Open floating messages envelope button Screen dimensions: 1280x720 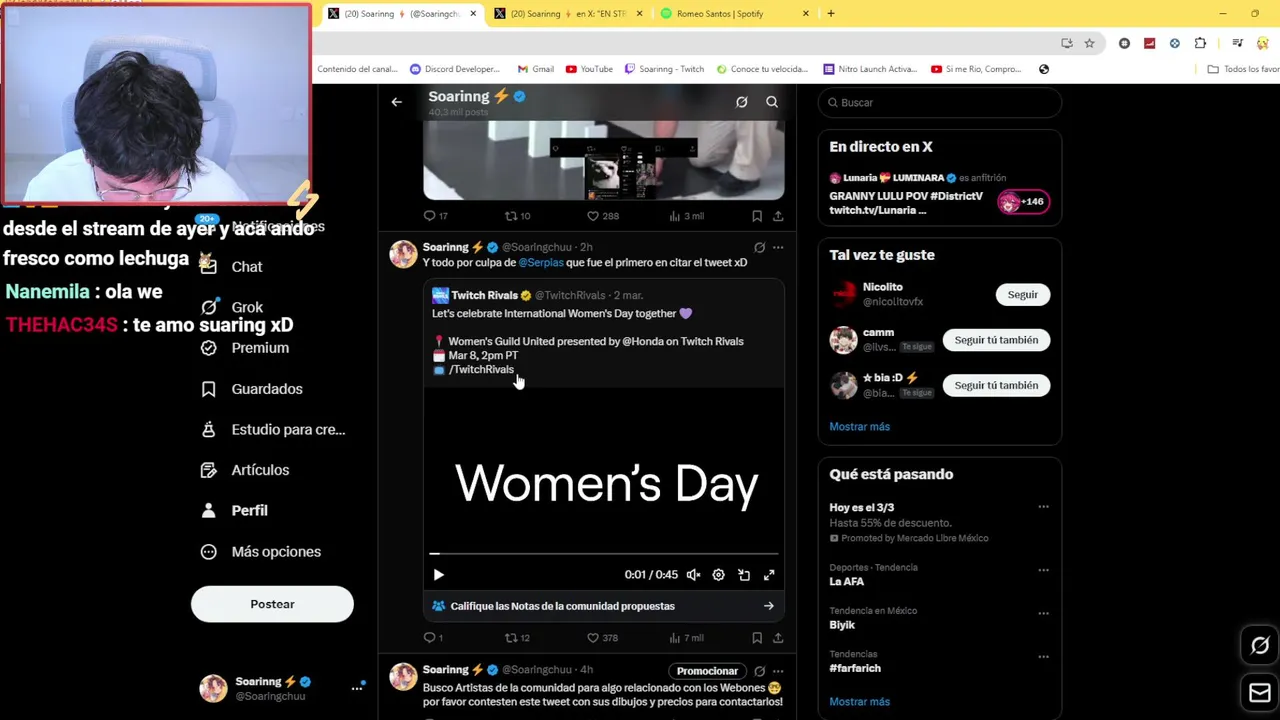1260,692
